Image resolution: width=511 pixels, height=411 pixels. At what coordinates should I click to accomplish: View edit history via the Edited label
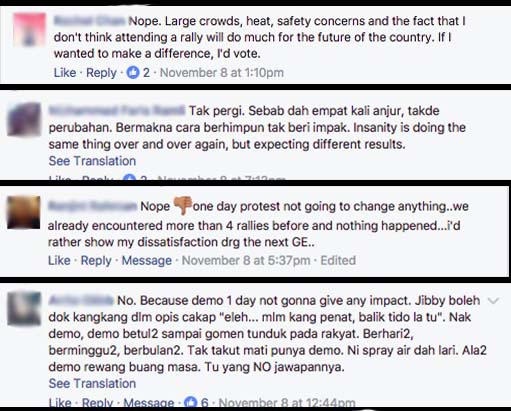(x=338, y=260)
